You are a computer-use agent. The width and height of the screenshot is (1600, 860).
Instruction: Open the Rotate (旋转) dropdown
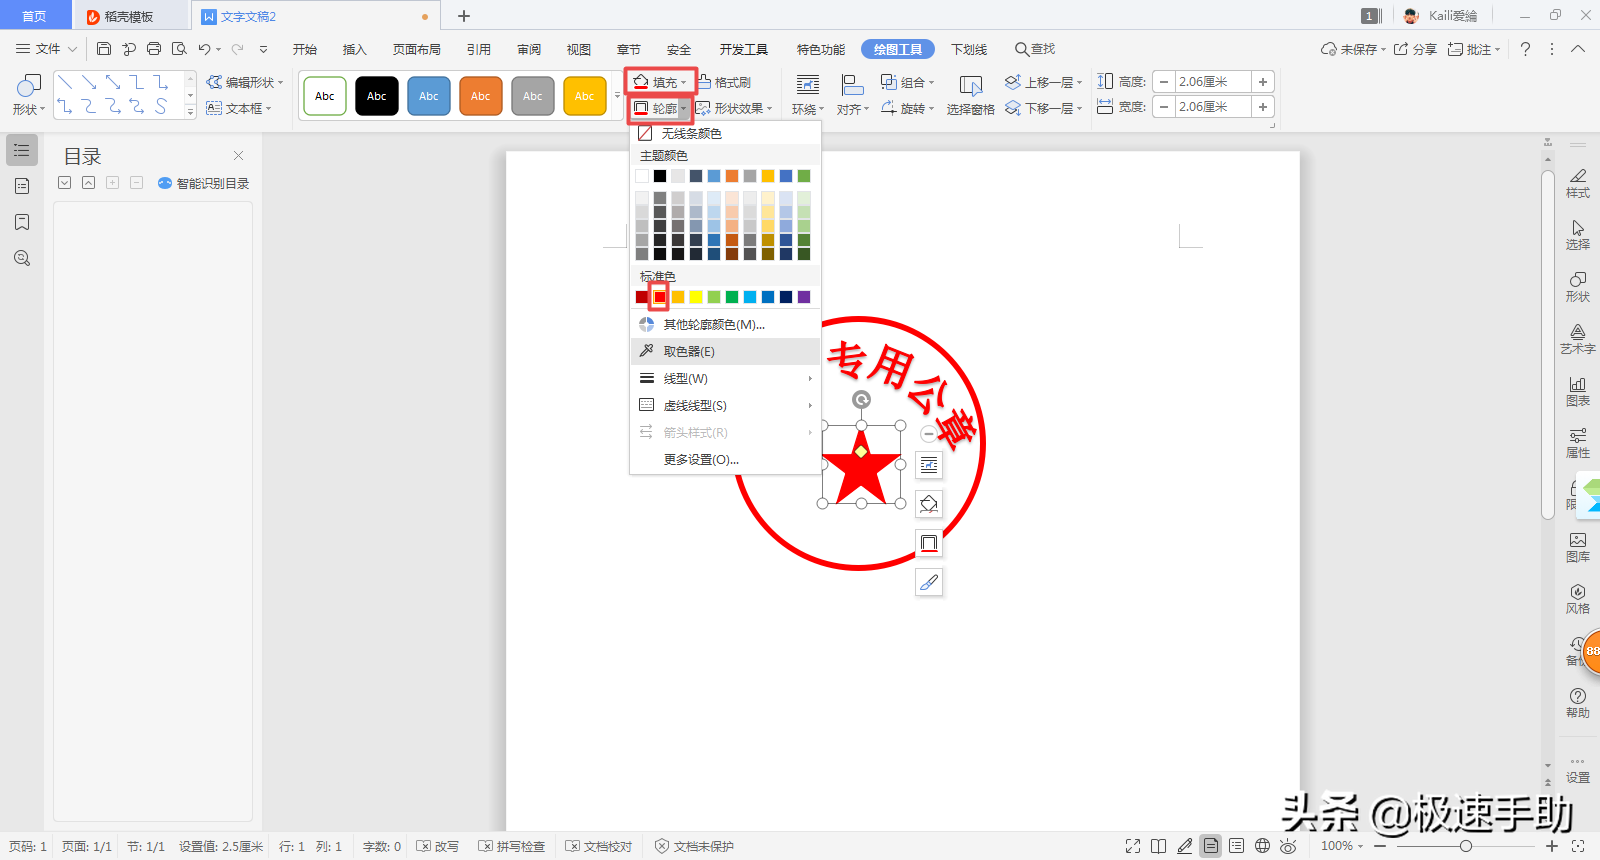(907, 108)
